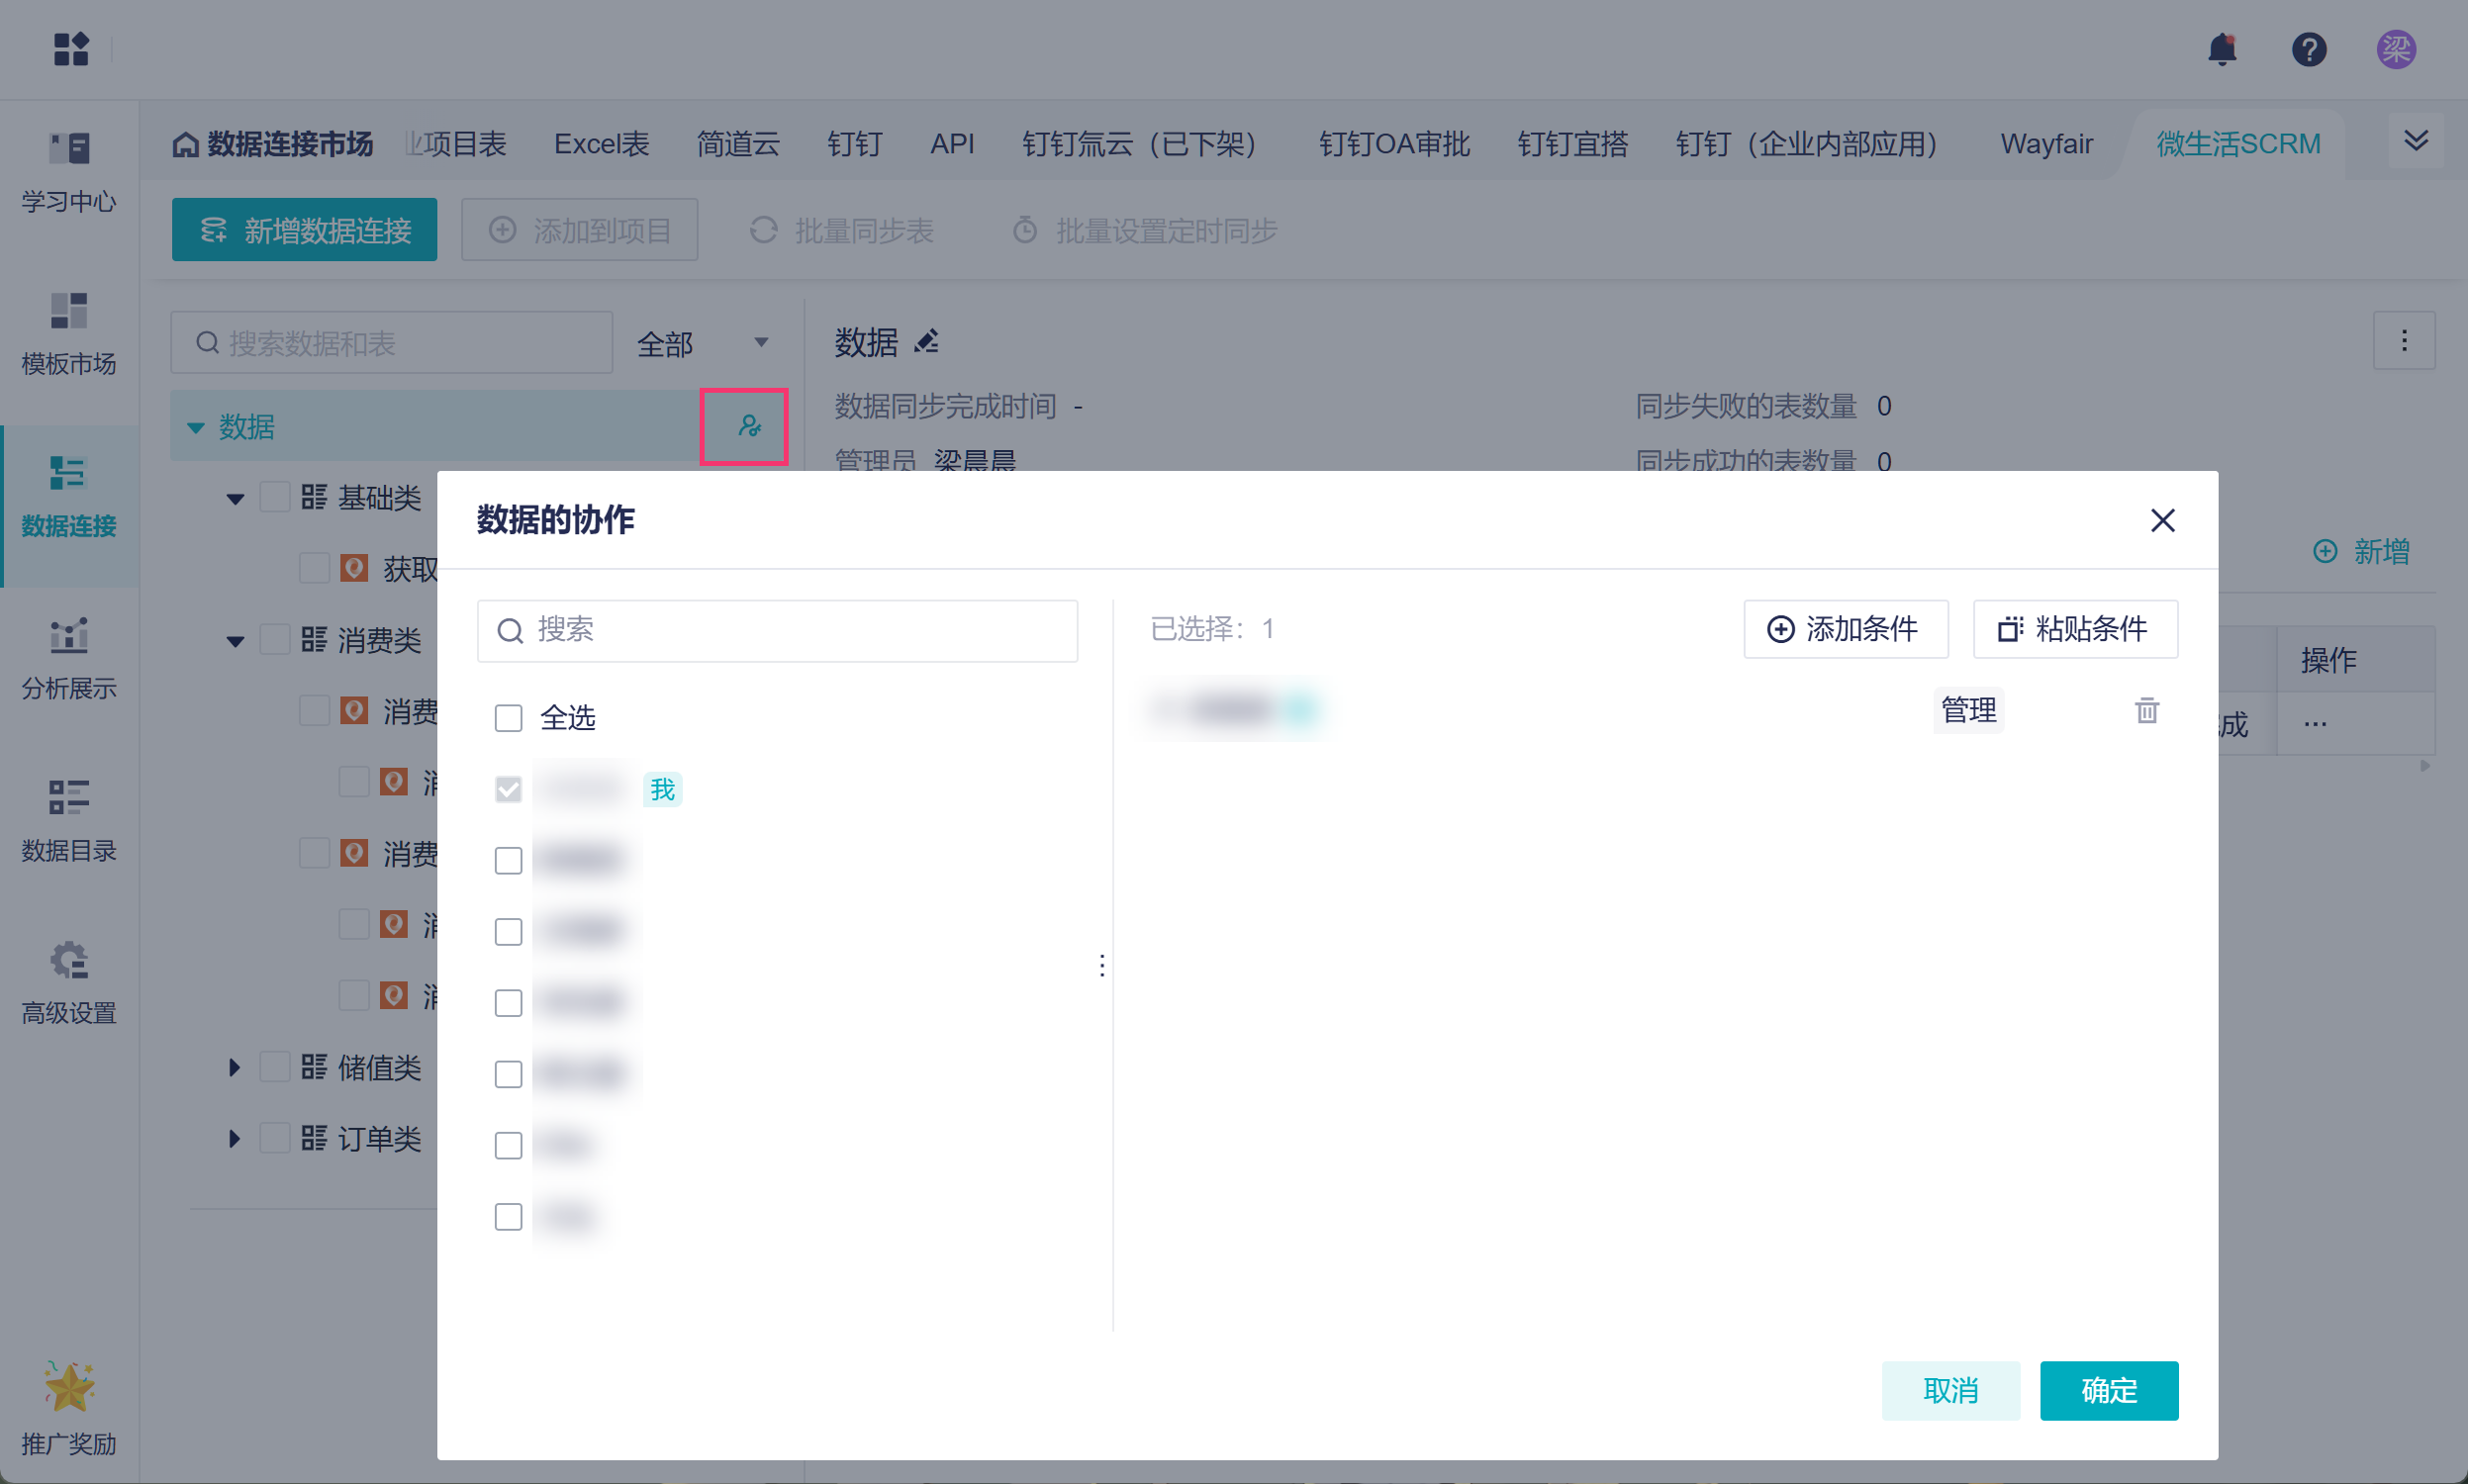Click the notification bell icon
The image size is (2468, 1484).
pos(2221,49)
